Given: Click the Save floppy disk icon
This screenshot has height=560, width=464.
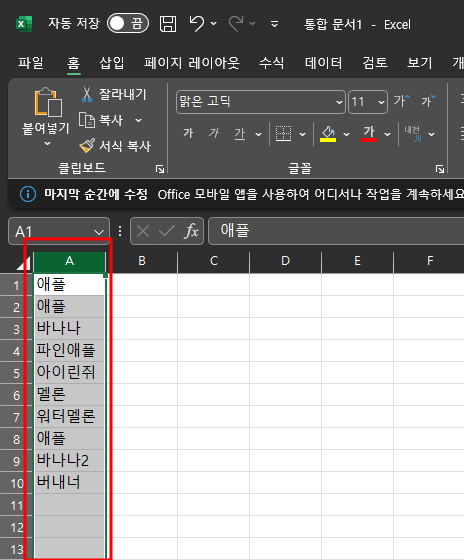Looking at the screenshot, I should coord(168,24).
